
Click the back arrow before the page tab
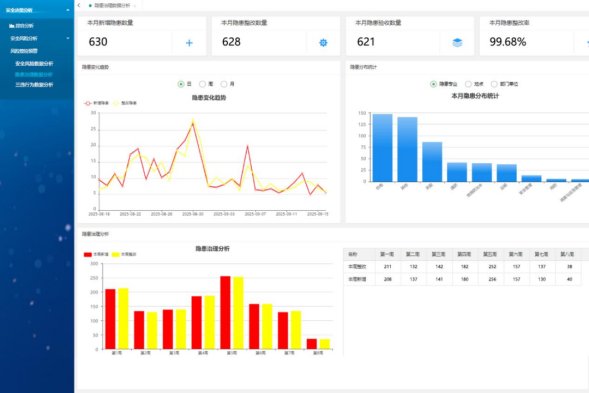click(79, 5)
